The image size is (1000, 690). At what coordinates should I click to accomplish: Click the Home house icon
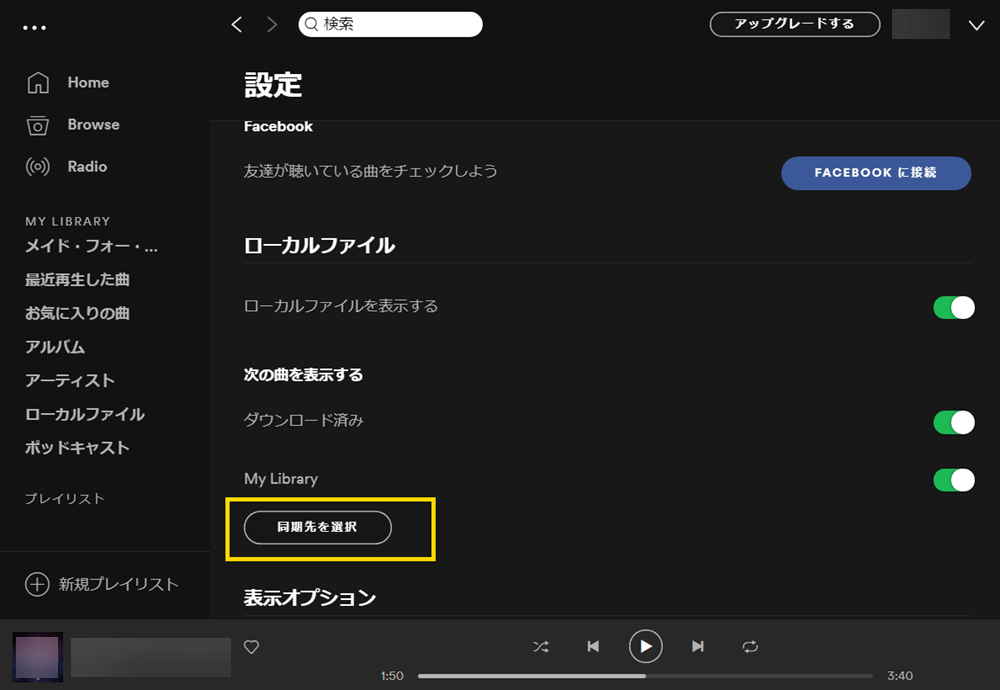pyautogui.click(x=38, y=82)
